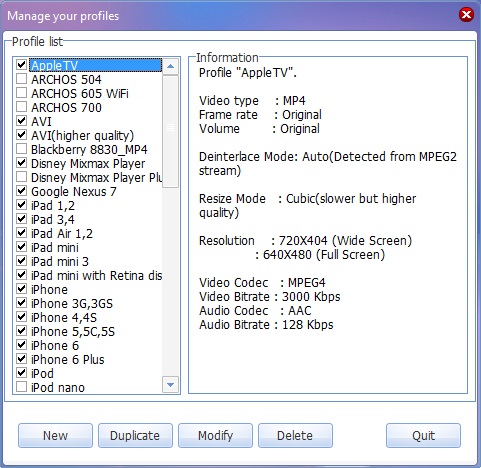Uncheck the iPhone 6 checkbox
481x468 pixels.
(22, 345)
